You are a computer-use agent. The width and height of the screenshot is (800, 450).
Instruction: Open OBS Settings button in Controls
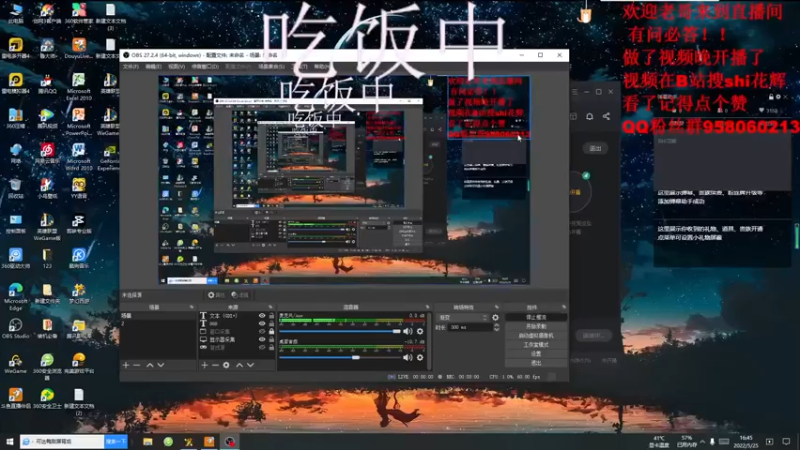[536, 354]
